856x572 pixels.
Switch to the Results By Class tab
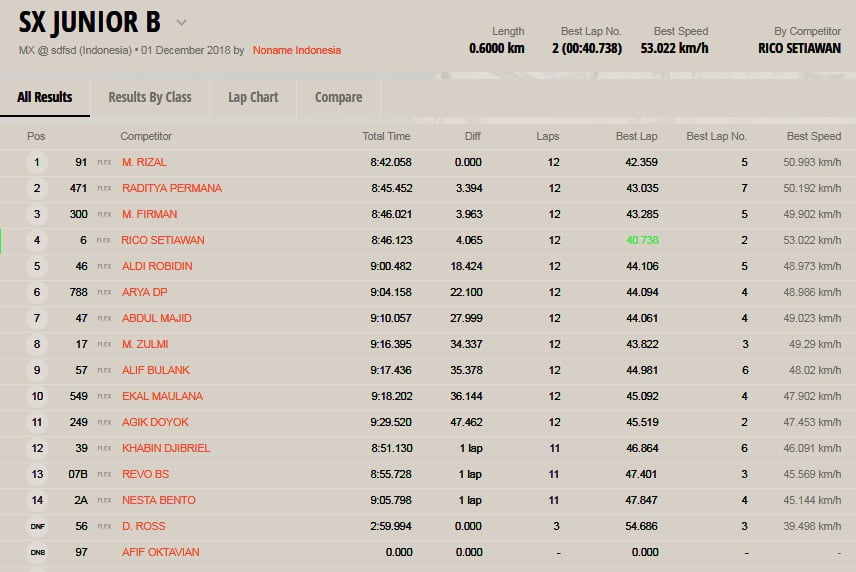point(150,97)
